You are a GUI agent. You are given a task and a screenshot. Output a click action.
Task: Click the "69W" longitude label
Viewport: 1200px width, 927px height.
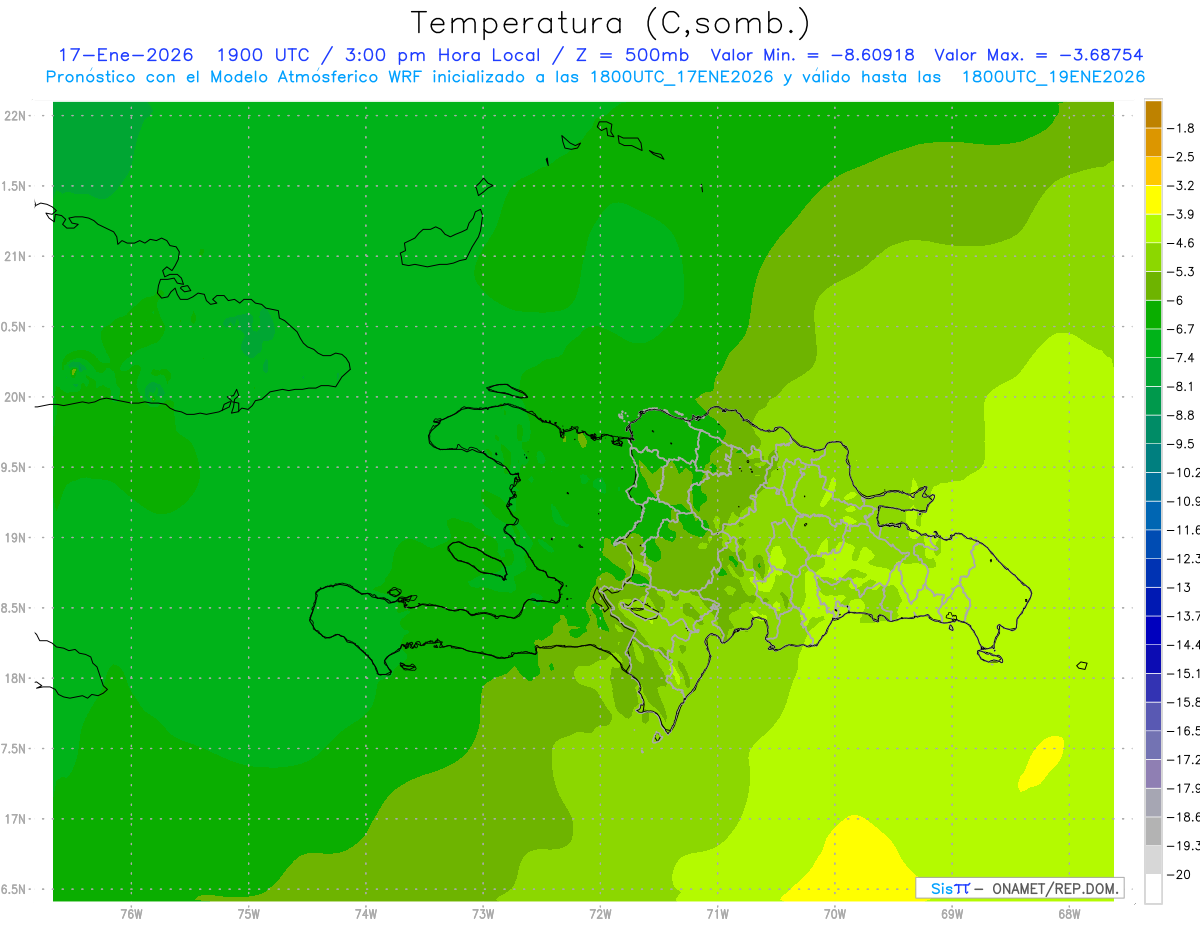pyautogui.click(x=951, y=913)
